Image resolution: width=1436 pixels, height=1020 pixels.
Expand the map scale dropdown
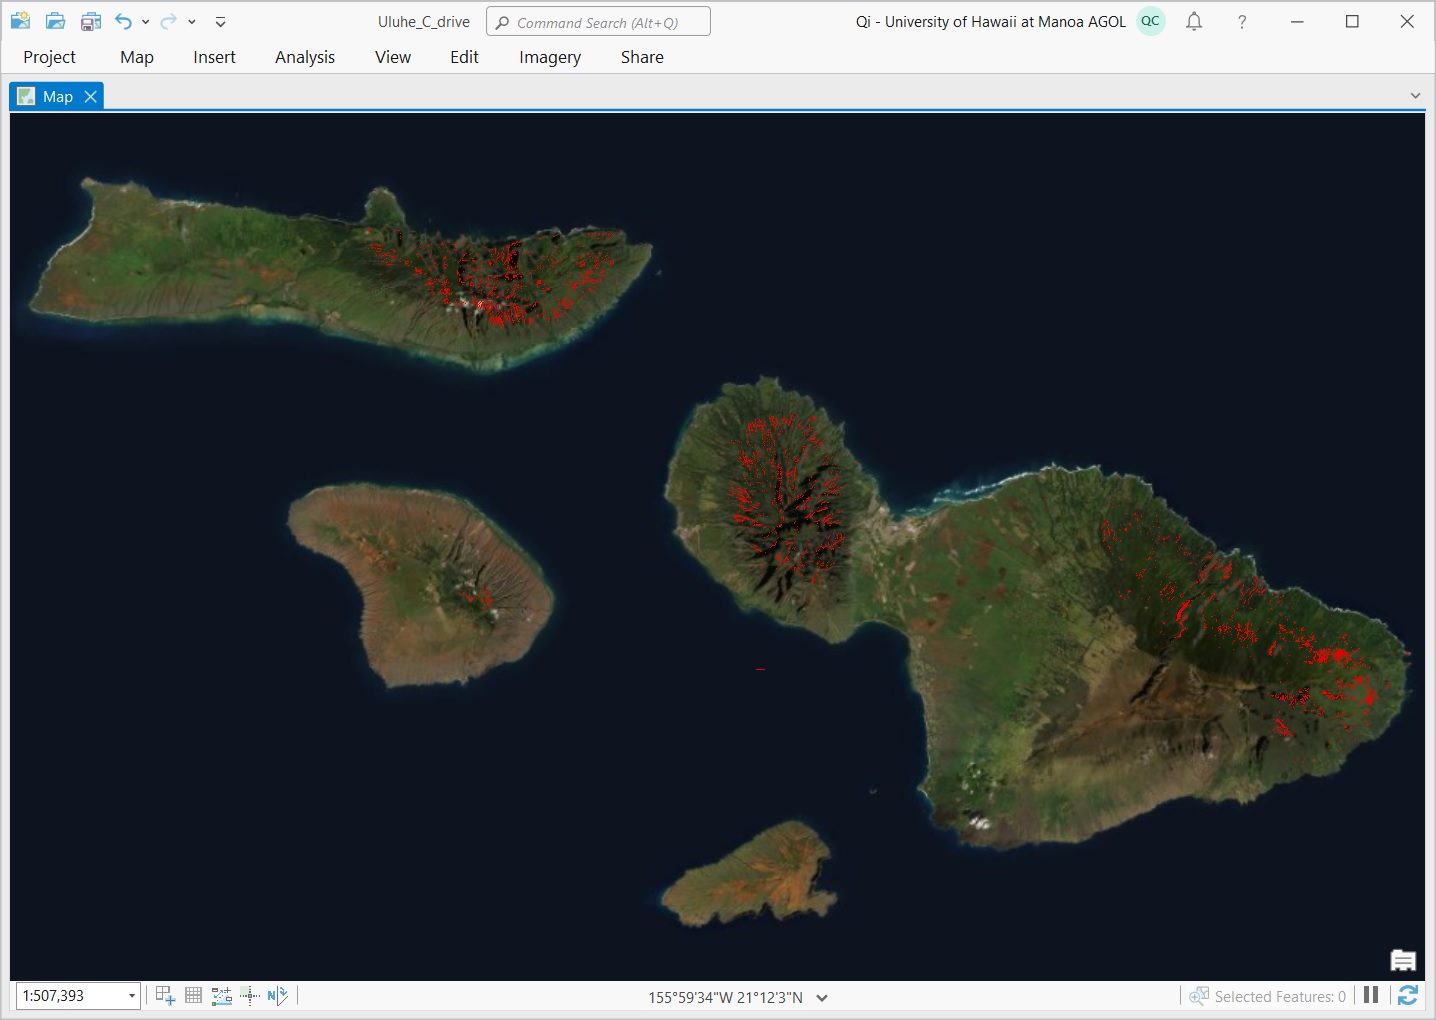coord(131,996)
